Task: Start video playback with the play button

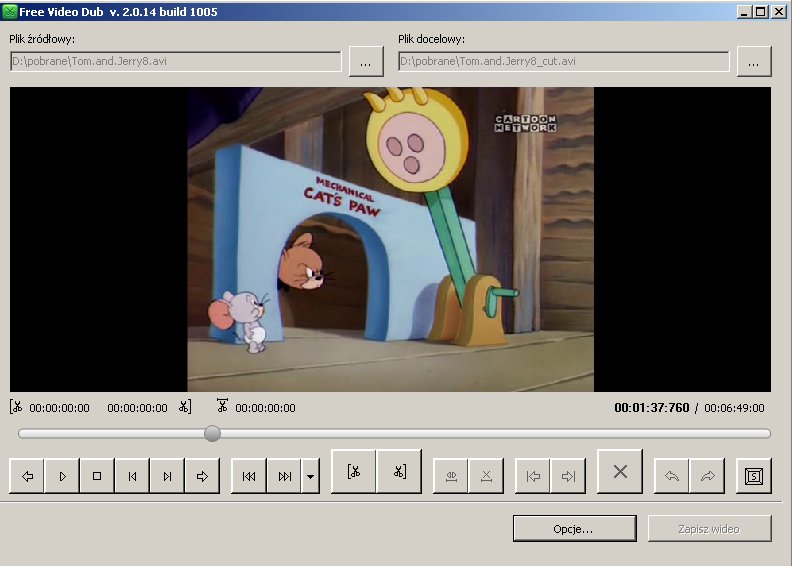Action: coord(62,476)
